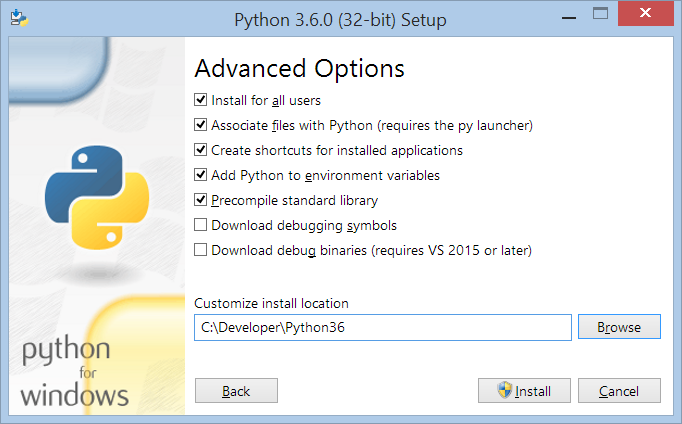Toggle Associate files with Python checkbox
The width and height of the screenshot is (682, 424).
coord(201,125)
